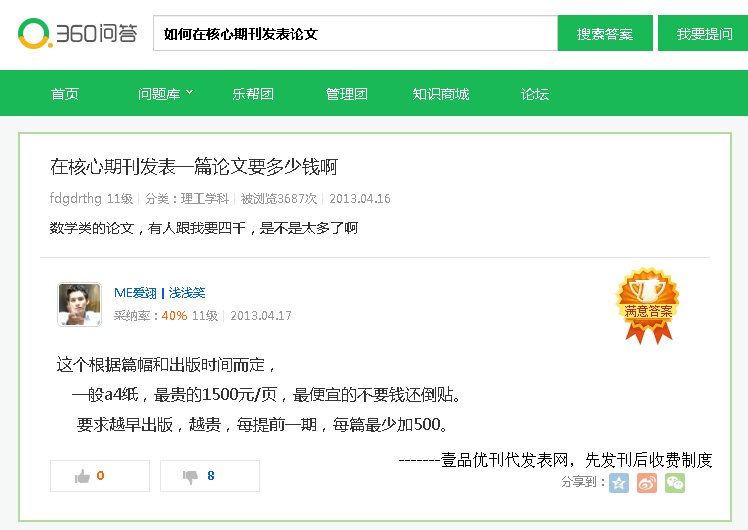Click the adoption rate 40% value
The image size is (748, 530).
(174, 316)
